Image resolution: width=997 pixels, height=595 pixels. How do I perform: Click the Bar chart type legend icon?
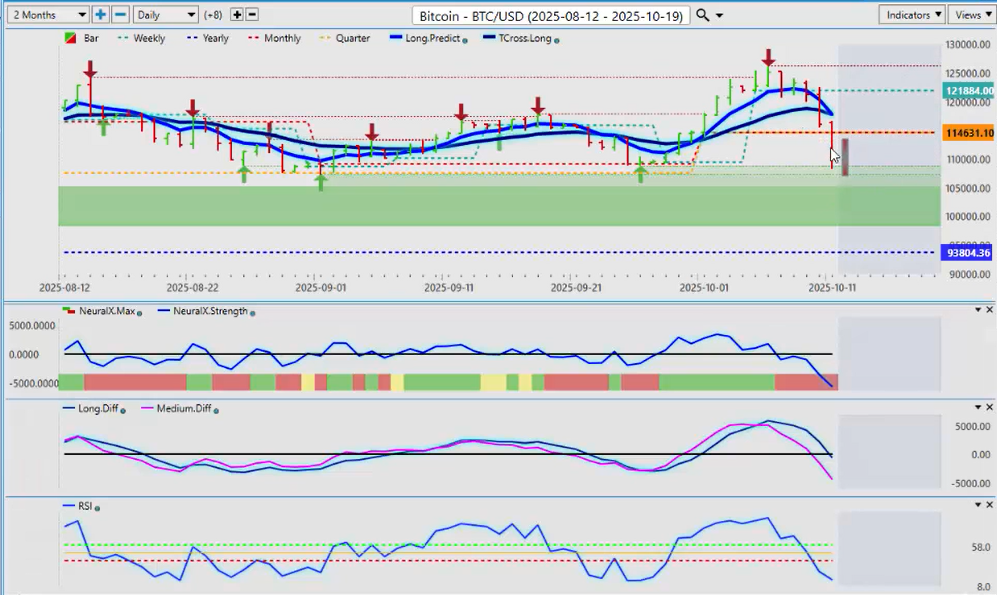tap(67, 38)
